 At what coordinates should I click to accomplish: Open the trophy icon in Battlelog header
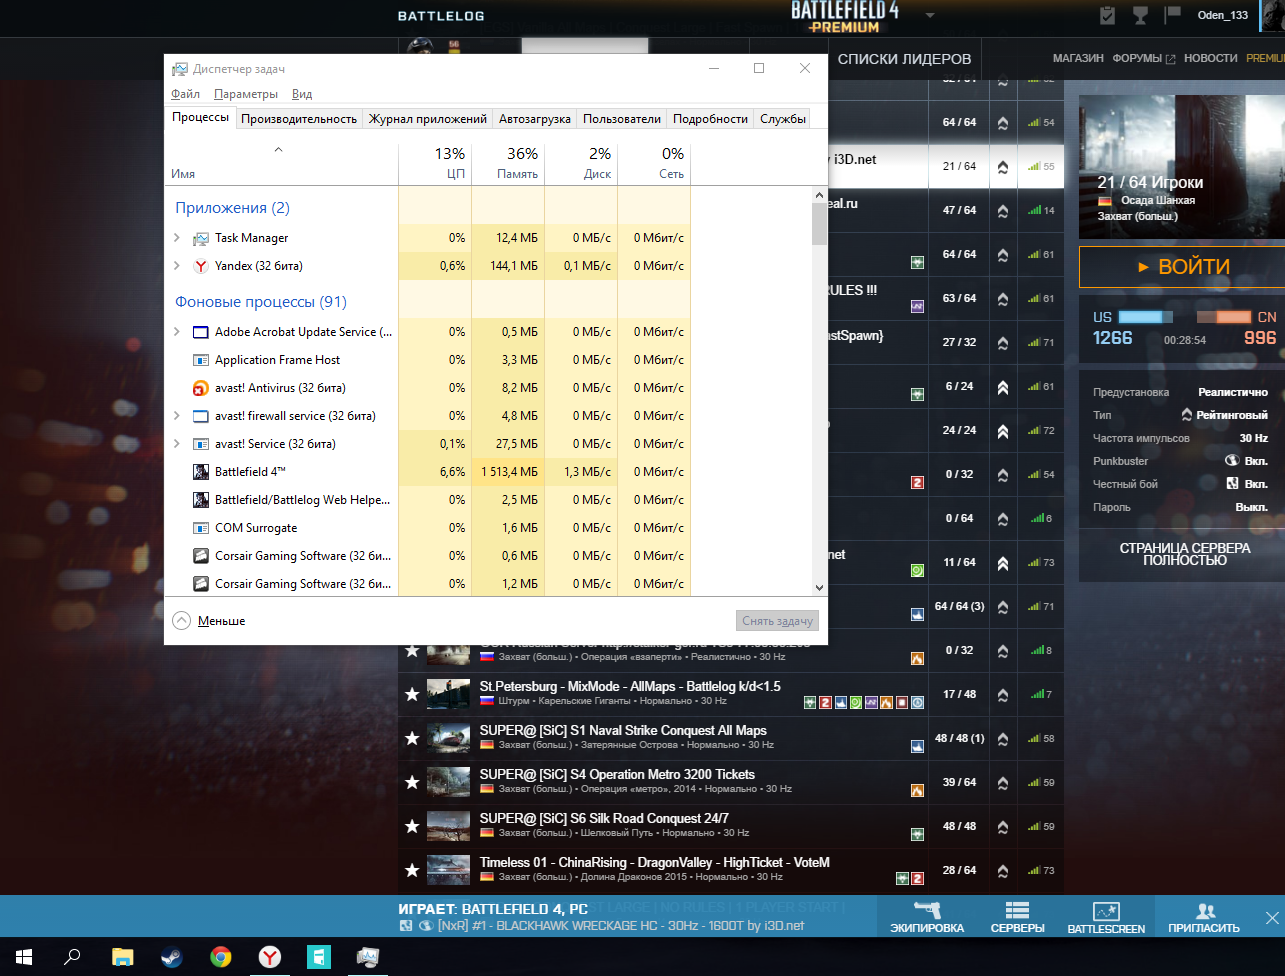pos(1139,15)
